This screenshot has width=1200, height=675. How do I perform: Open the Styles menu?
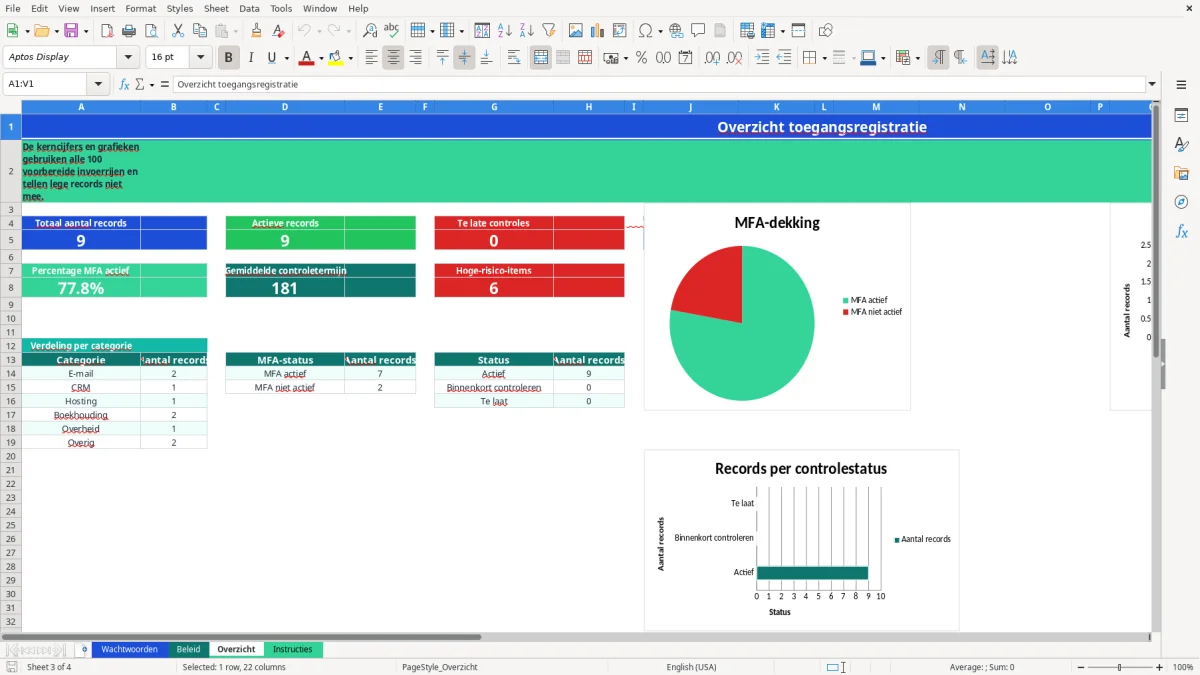coord(180,8)
